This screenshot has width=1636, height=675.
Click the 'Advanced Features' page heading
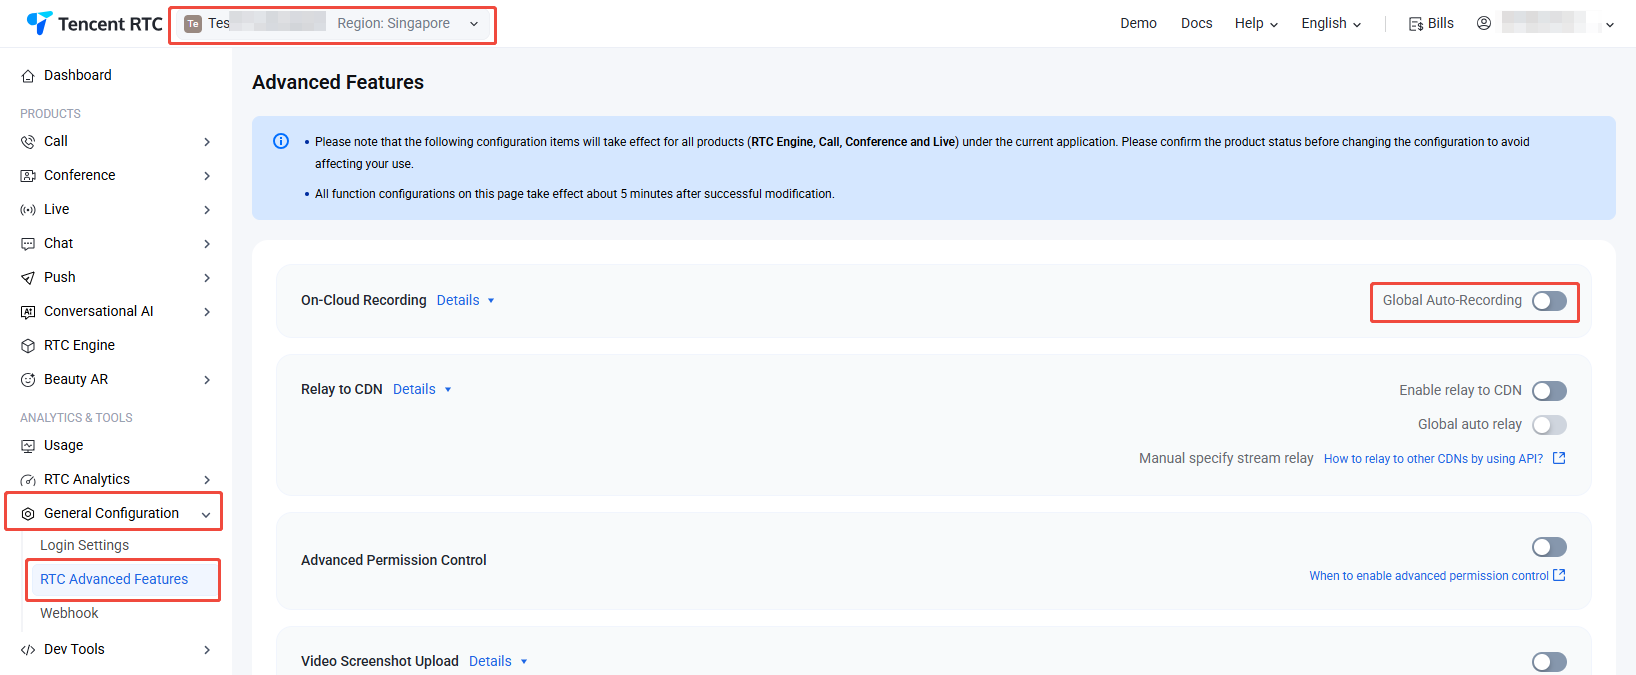point(338,82)
